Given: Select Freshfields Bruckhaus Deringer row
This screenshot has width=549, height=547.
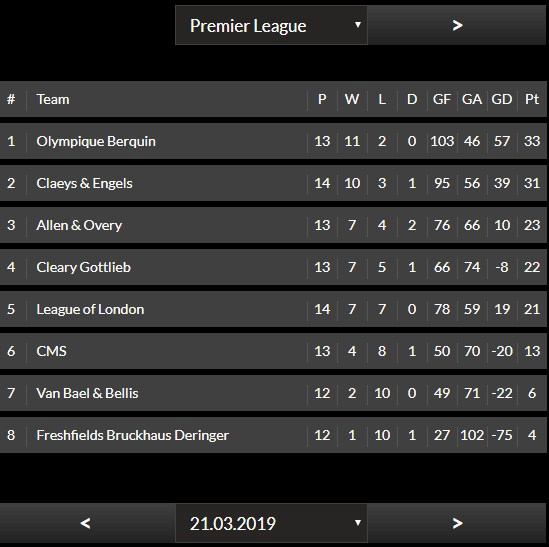Looking at the screenshot, I should (x=273, y=435).
